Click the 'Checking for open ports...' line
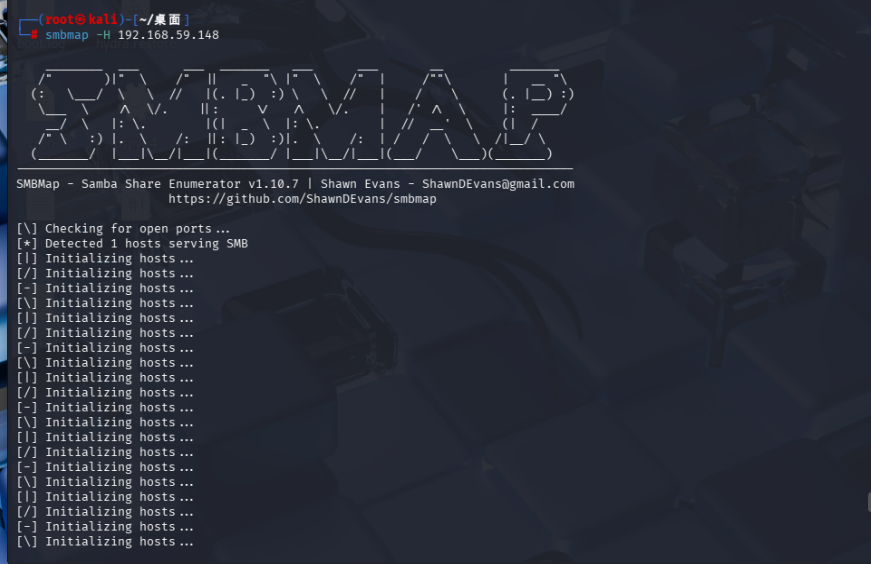The height and width of the screenshot is (564, 871). pyautogui.click(x=123, y=228)
